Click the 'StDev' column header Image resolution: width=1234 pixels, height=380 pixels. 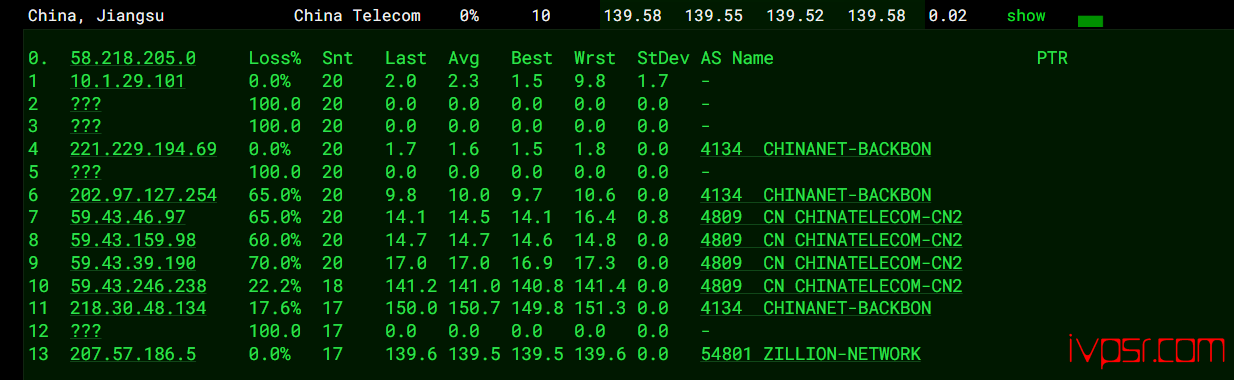point(663,58)
